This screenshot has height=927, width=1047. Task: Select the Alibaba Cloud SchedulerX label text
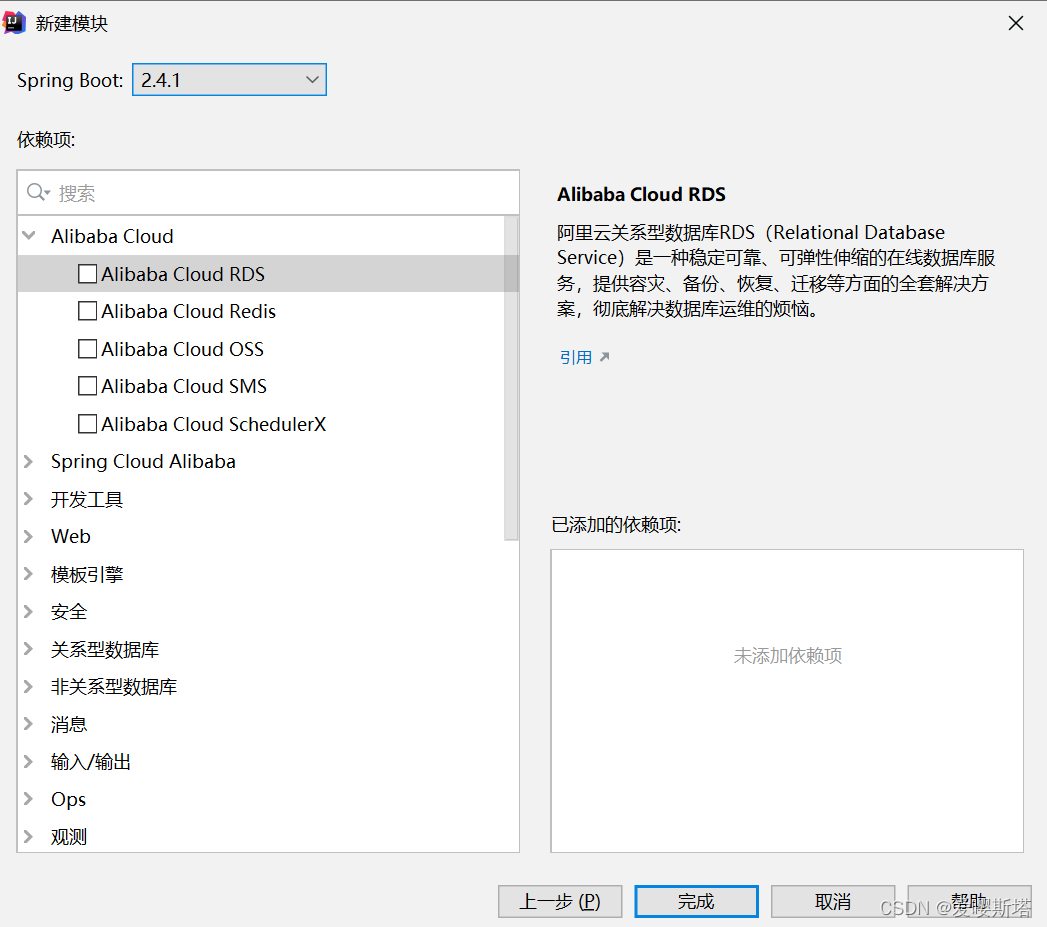[214, 423]
